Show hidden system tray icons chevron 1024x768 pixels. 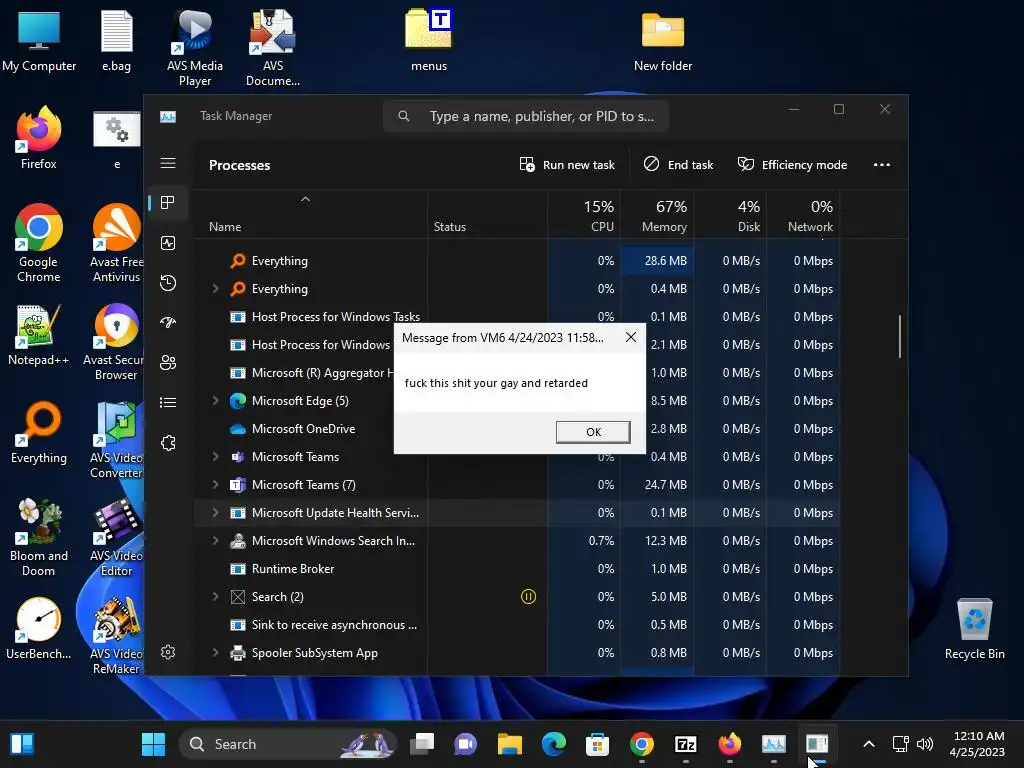click(869, 744)
